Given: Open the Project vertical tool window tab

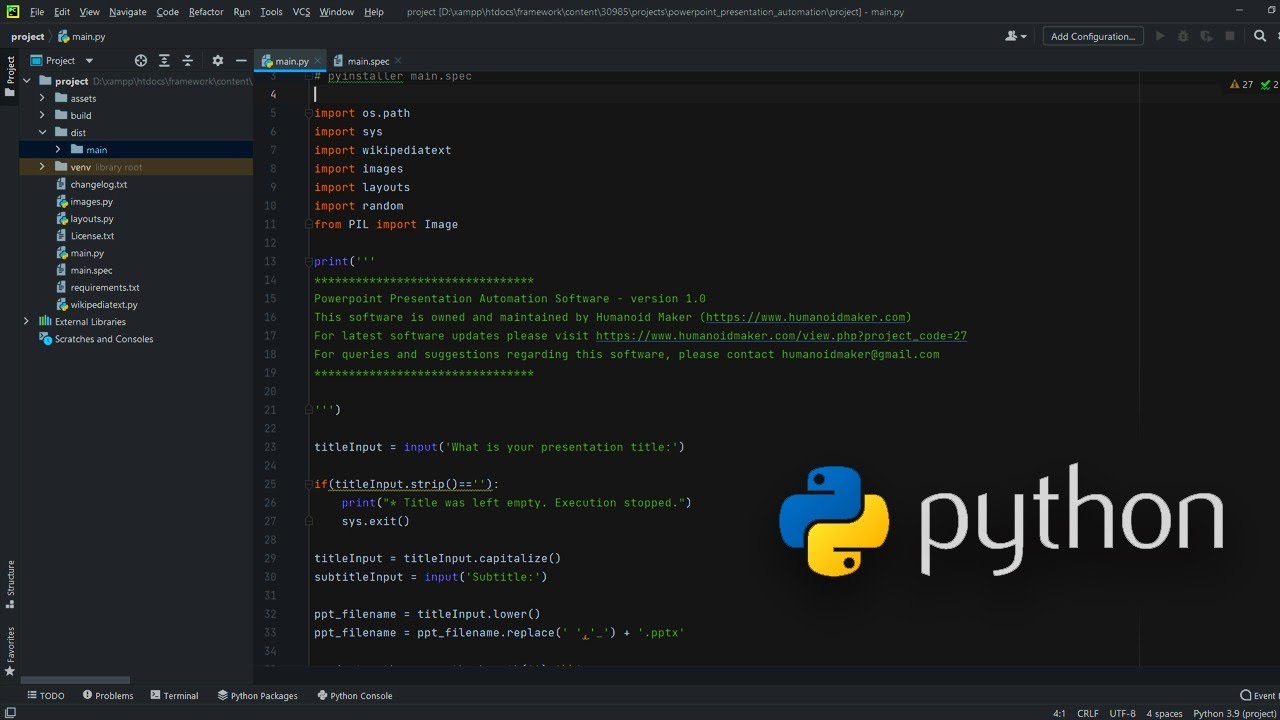Looking at the screenshot, I should point(10,76).
